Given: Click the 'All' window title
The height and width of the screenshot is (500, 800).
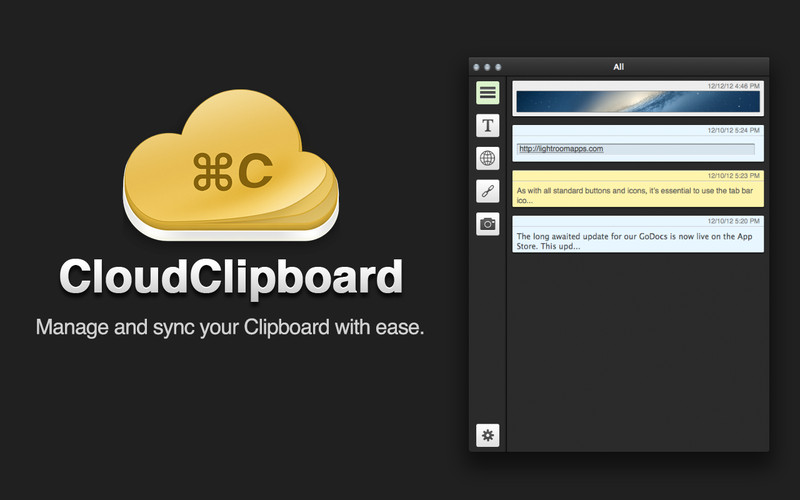Looking at the screenshot, I should tap(618, 67).
